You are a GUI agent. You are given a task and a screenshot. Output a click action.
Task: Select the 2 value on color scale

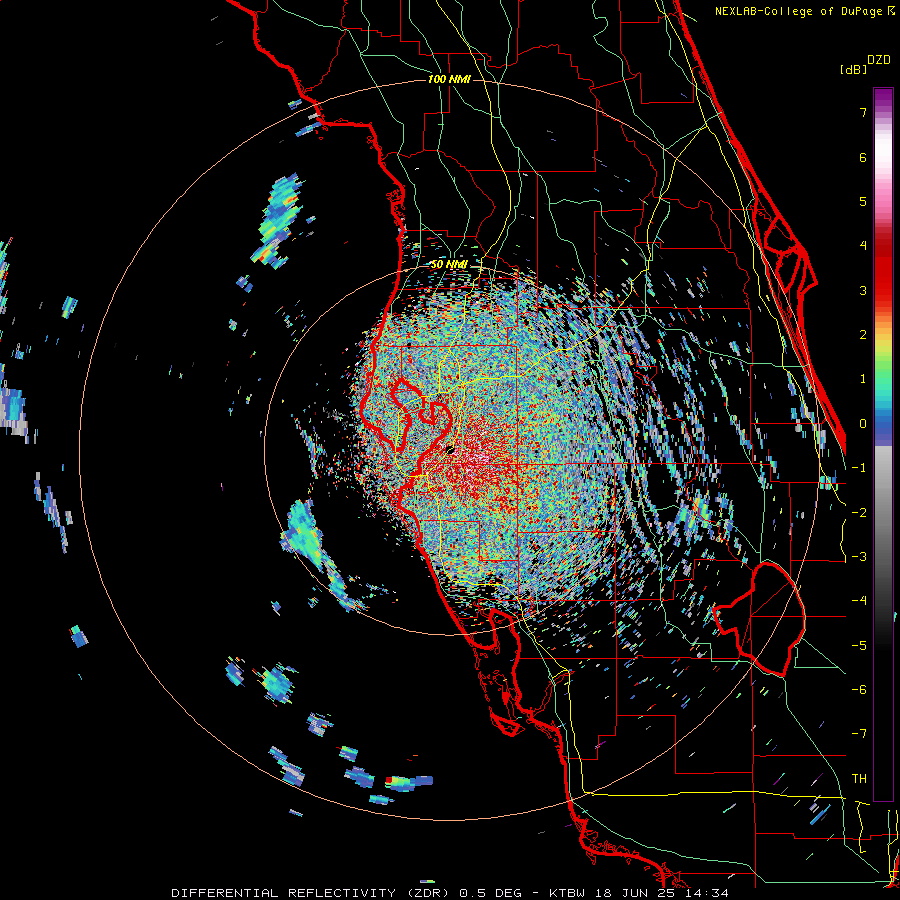(x=863, y=335)
